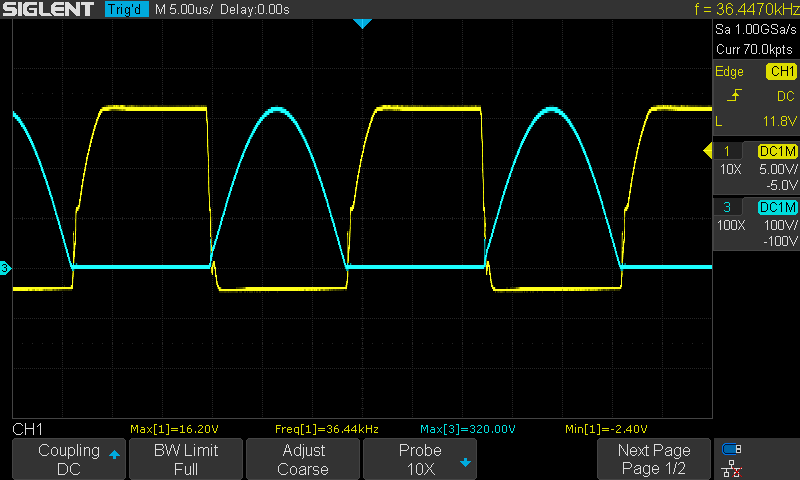Select channel 3 -100V offset value
The height and width of the screenshot is (480, 800).
point(780,241)
